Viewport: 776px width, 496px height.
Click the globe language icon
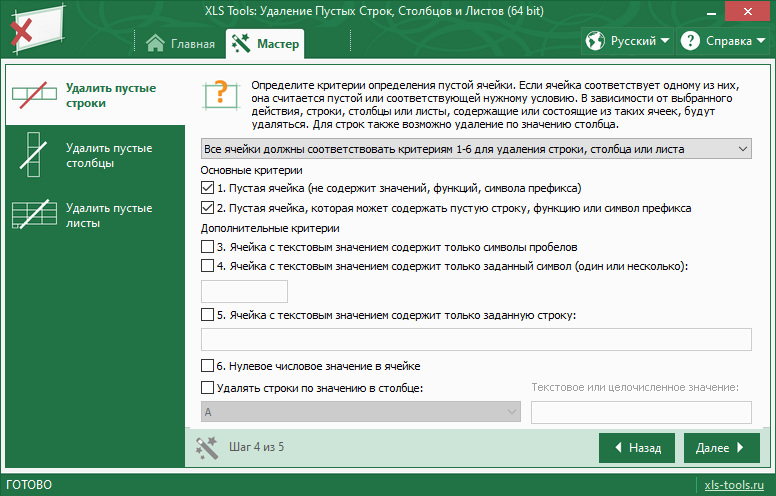(x=595, y=41)
